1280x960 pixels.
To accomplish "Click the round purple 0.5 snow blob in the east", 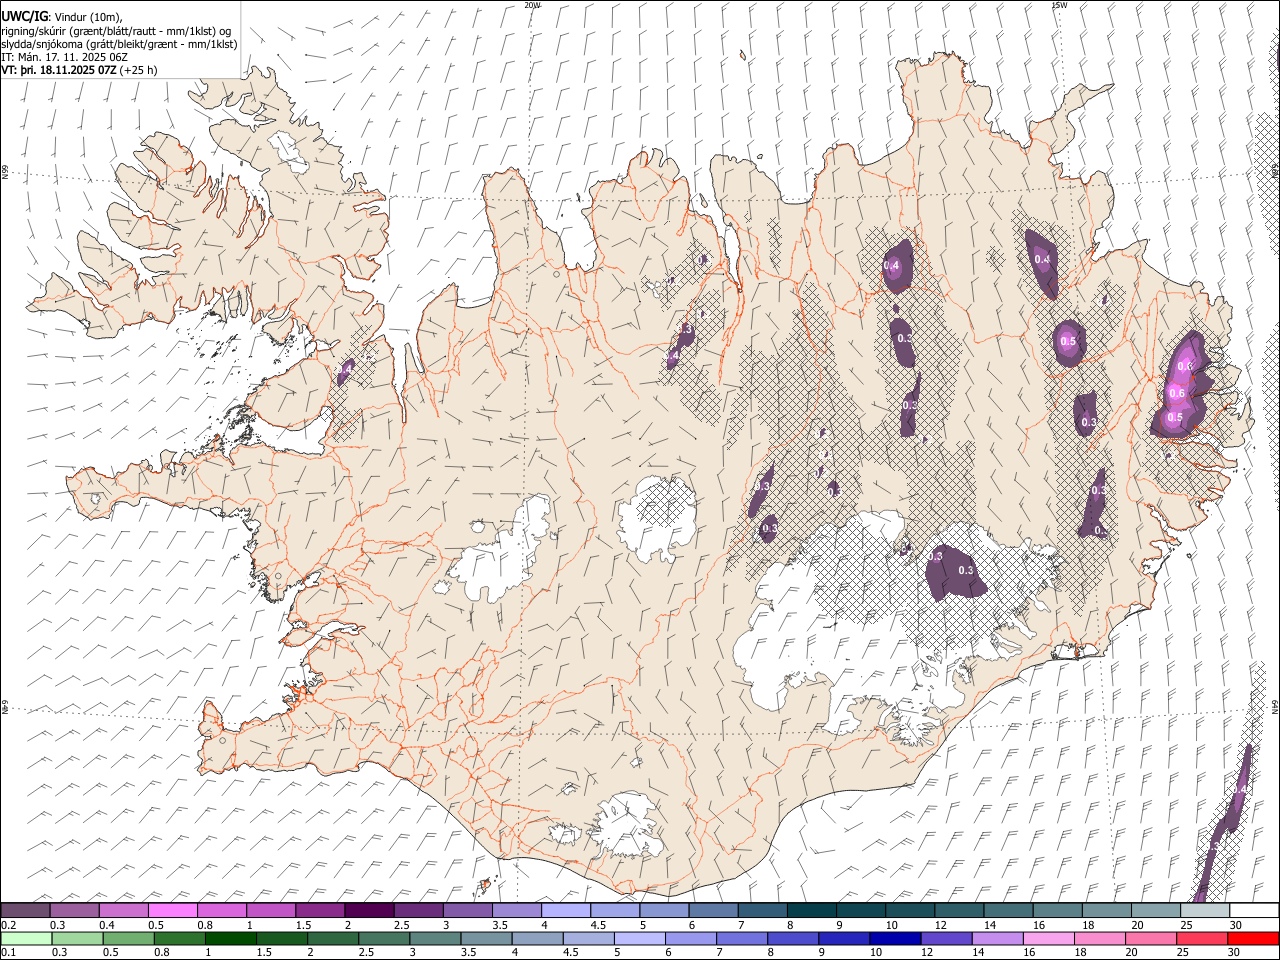I will (x=1068, y=342).
